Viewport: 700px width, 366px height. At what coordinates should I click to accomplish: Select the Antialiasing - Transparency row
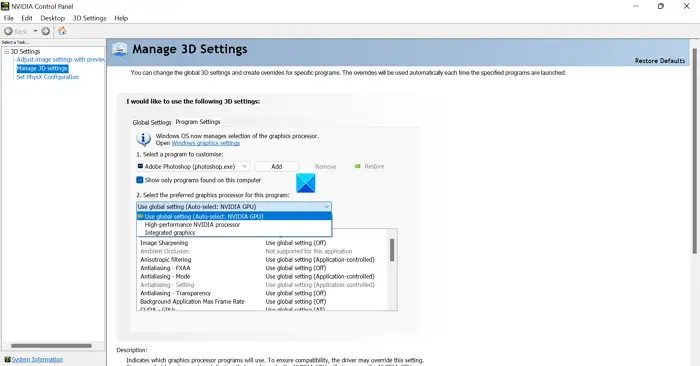point(262,293)
